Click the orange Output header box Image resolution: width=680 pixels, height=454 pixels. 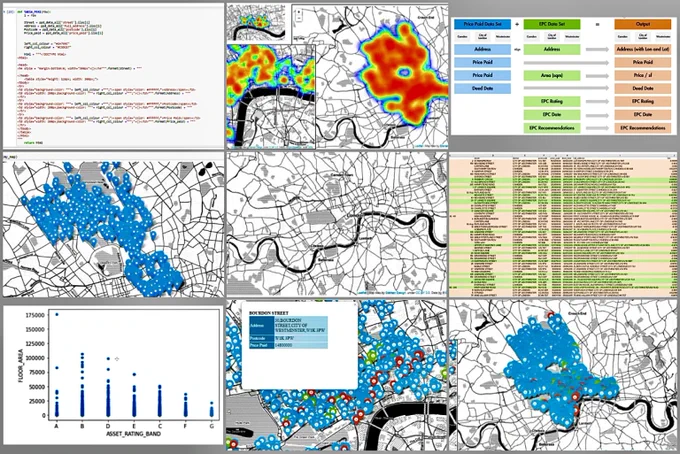point(643,24)
